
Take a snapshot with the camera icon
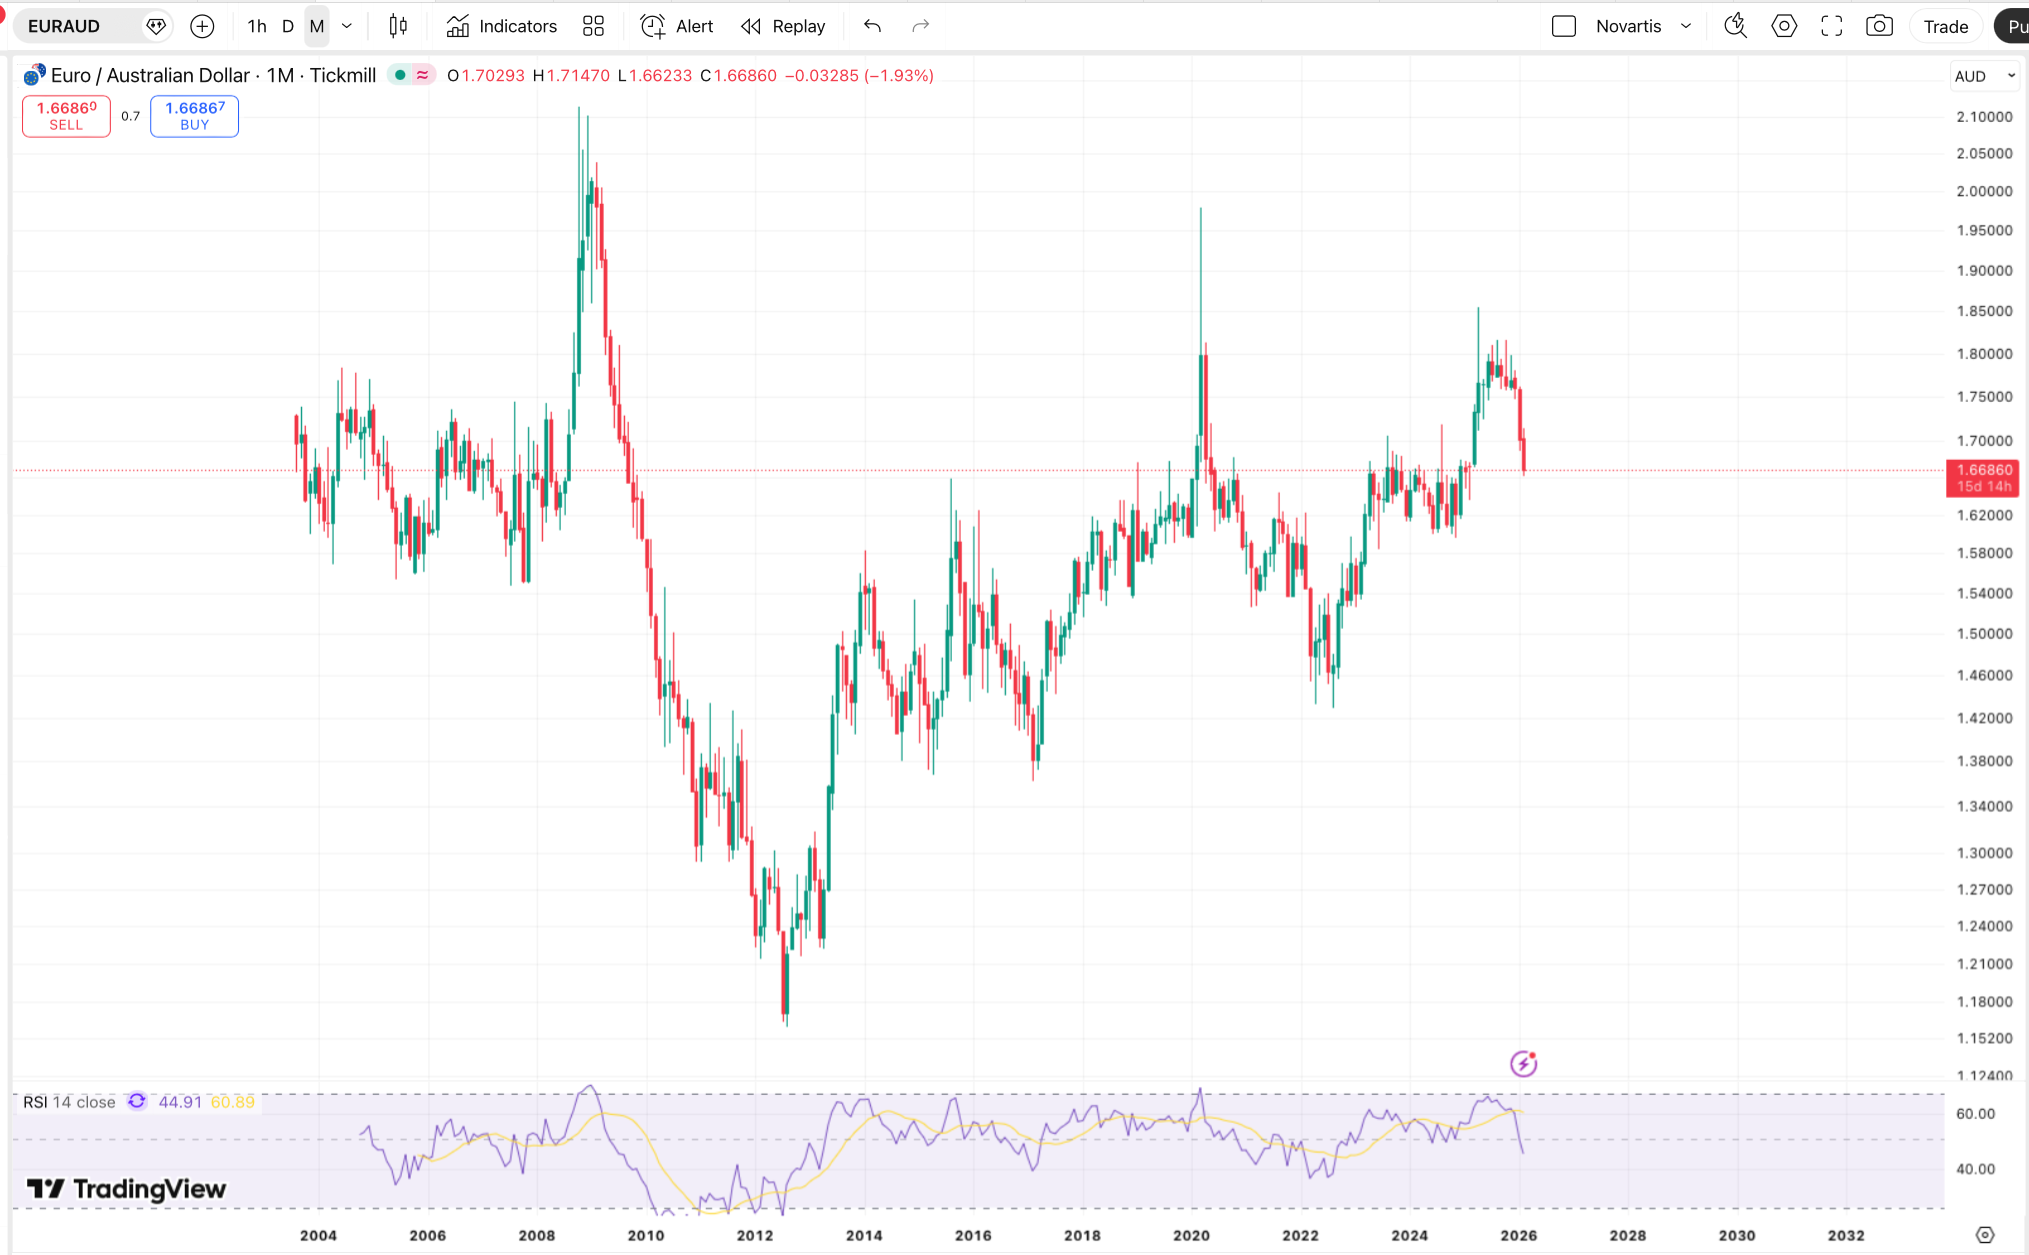[x=1879, y=26]
